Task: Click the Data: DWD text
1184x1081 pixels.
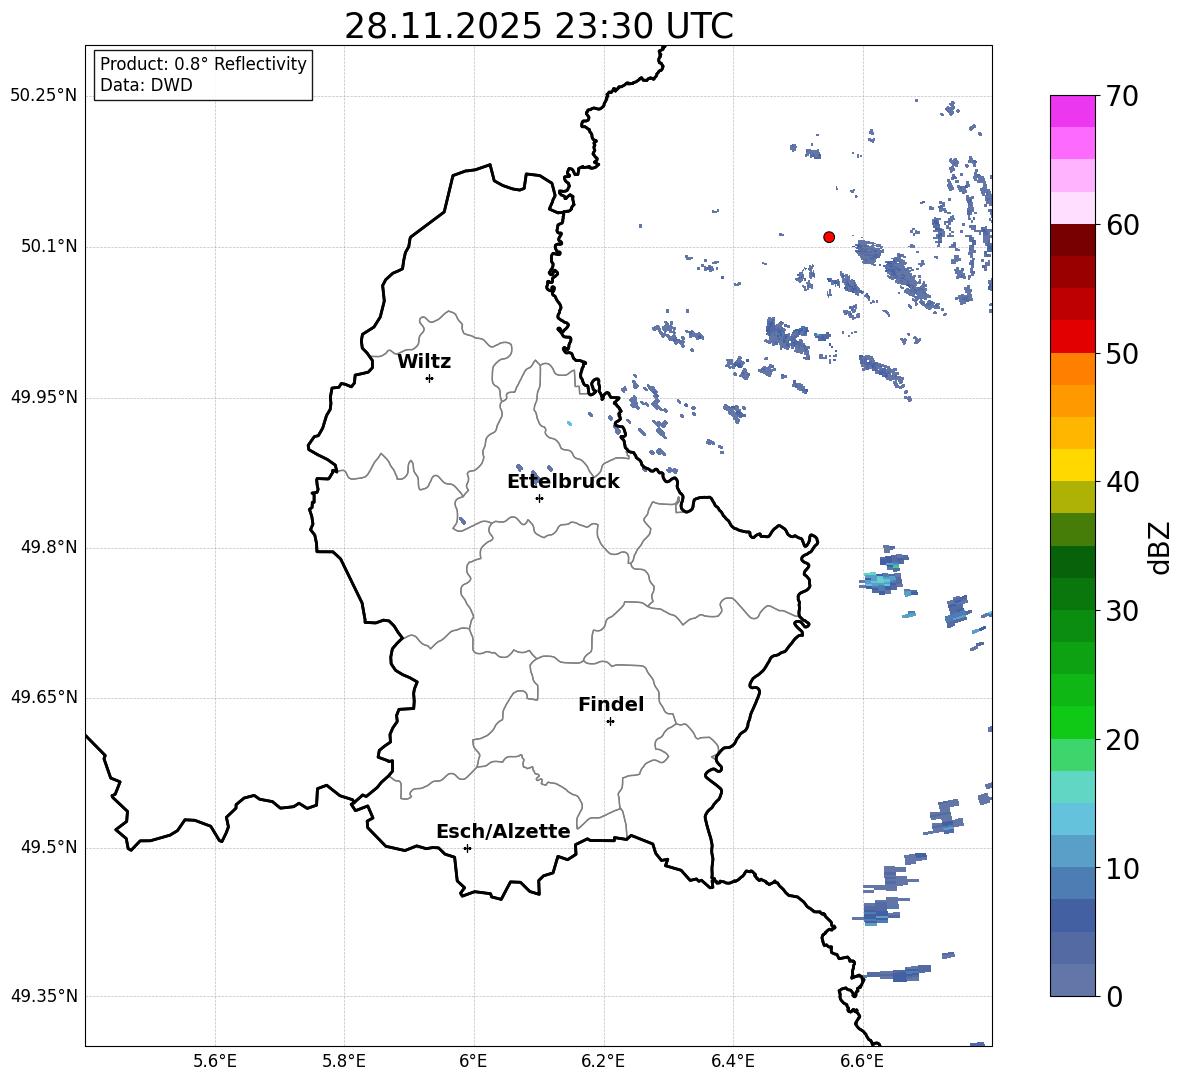Action: coord(146,85)
